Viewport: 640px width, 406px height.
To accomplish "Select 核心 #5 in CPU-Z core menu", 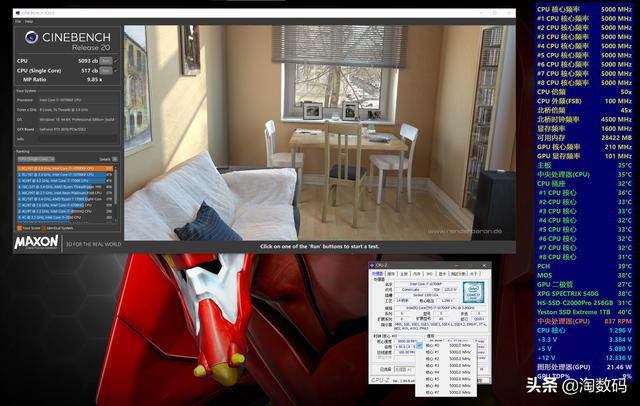I will coord(447,379).
